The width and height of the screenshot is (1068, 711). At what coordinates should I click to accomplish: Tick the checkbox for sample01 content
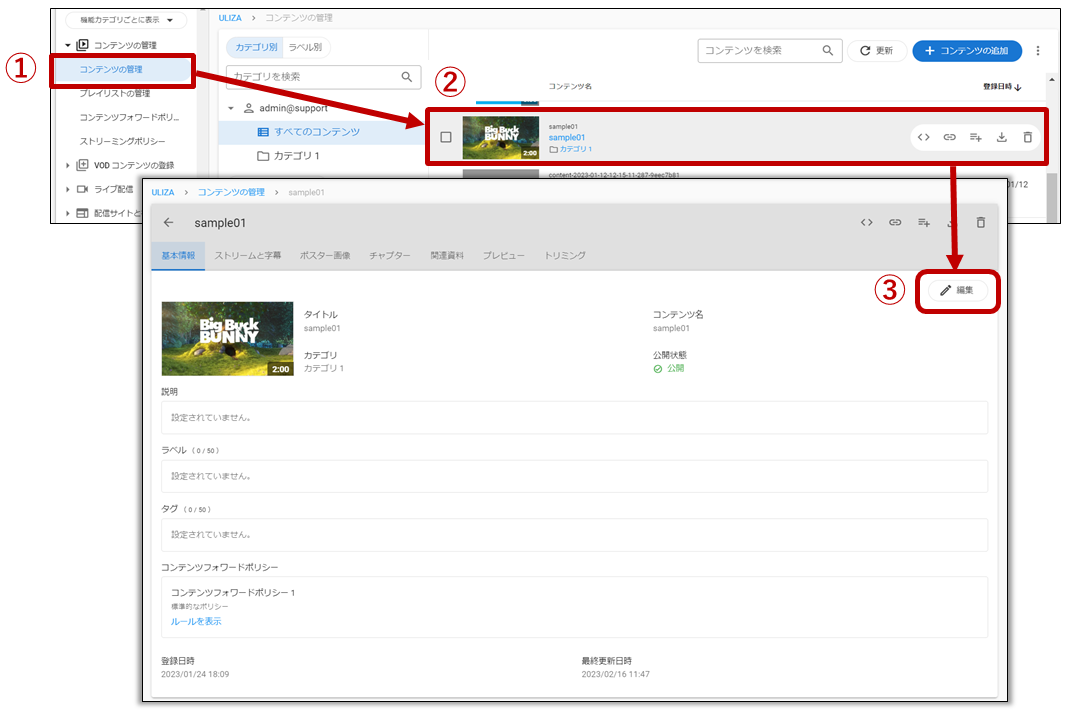446,137
